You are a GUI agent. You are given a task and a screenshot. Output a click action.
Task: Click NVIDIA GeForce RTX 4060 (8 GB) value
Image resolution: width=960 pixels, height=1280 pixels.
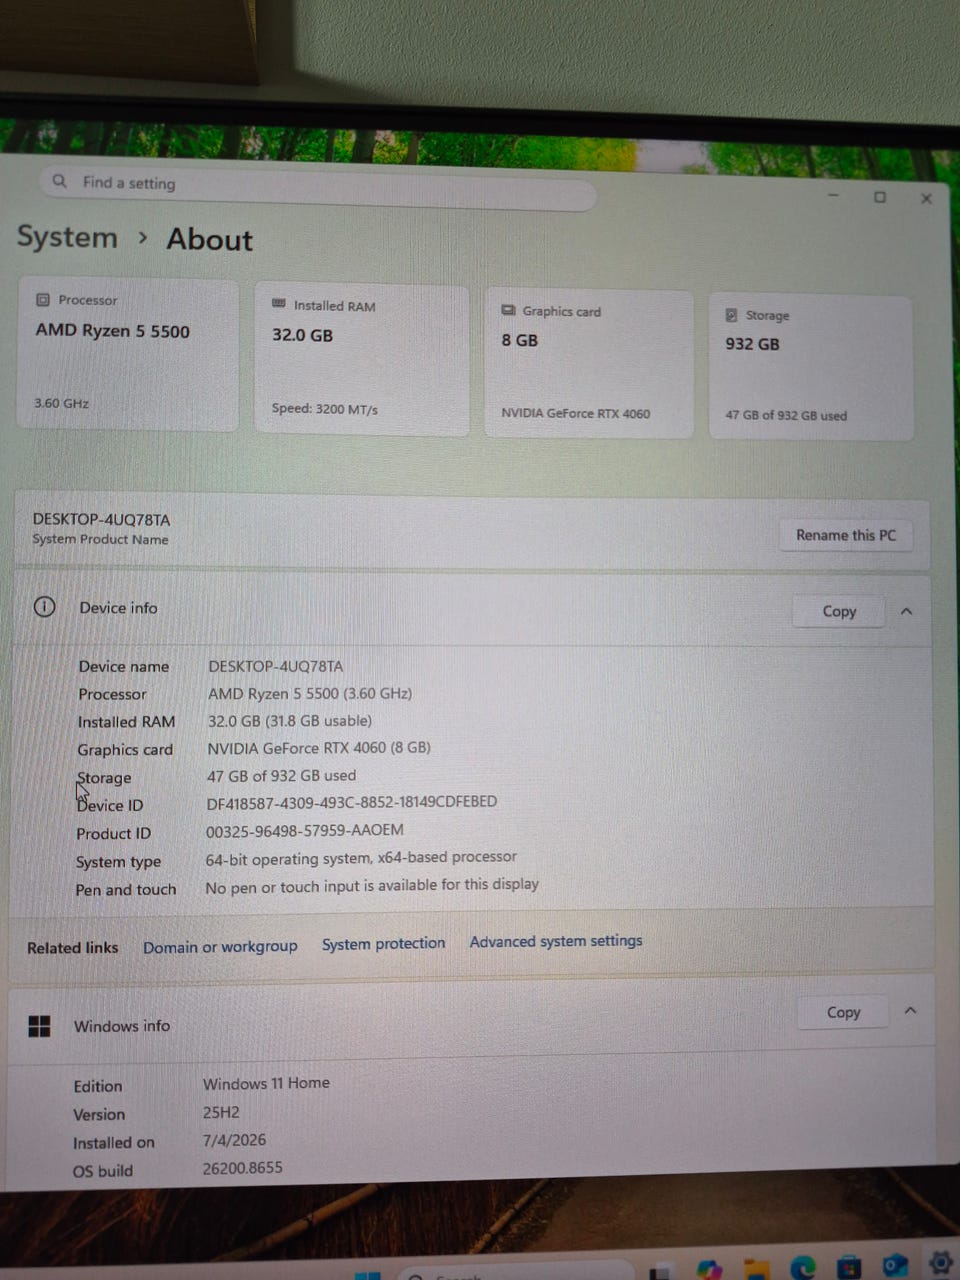(x=319, y=748)
